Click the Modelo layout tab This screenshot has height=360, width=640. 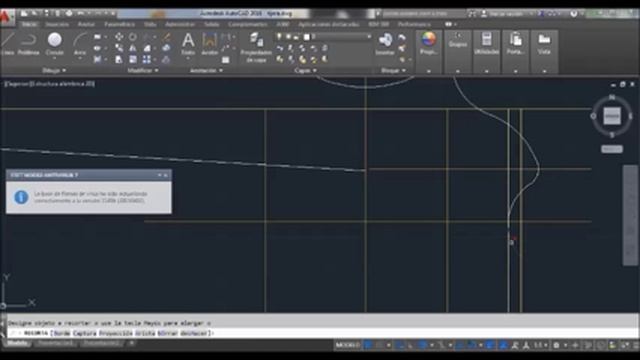(x=18, y=343)
